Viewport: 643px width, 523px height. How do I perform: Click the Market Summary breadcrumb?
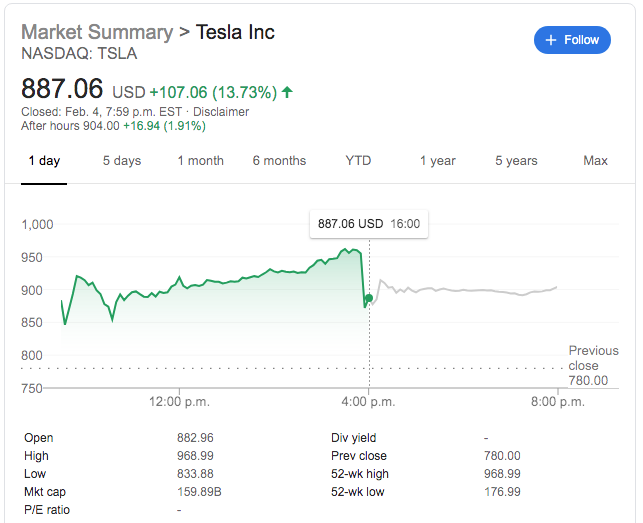coord(96,32)
